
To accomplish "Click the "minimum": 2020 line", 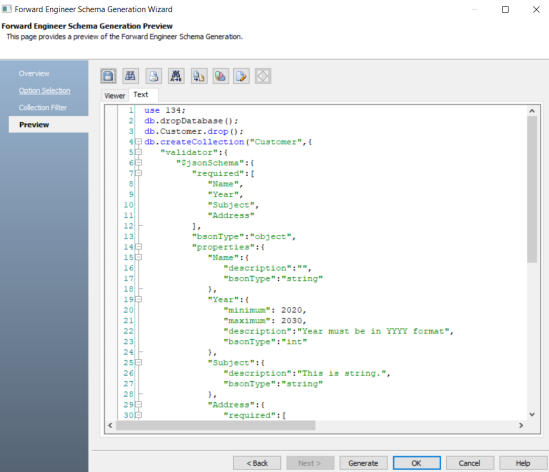I will [265, 310].
